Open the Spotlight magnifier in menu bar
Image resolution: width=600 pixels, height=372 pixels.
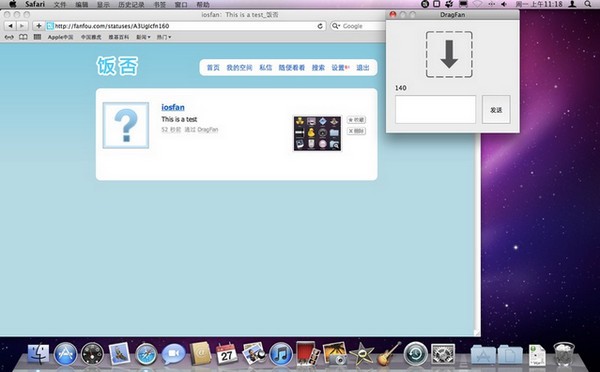(x=588, y=4)
